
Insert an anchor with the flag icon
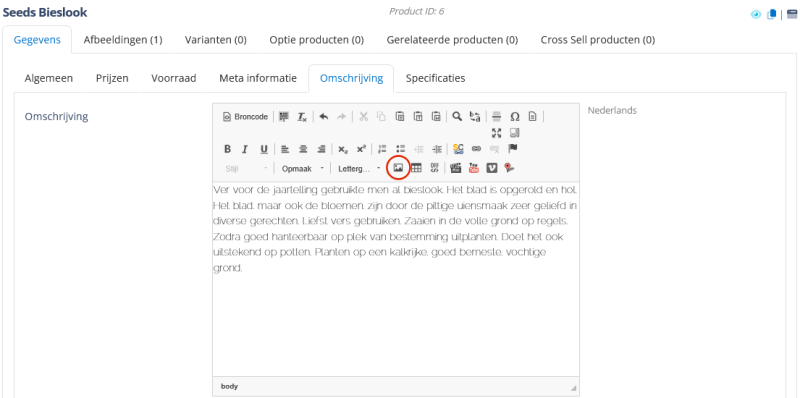pos(512,149)
